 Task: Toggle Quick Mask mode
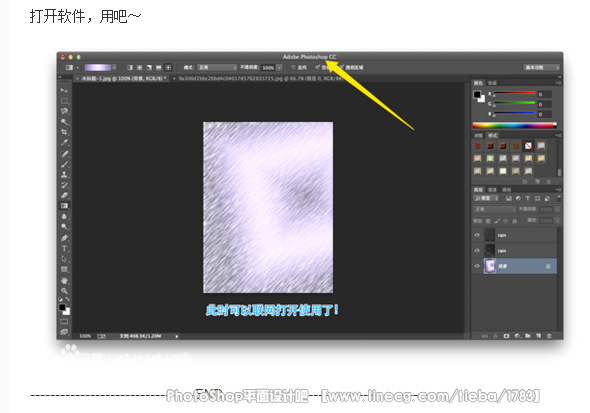(x=64, y=322)
